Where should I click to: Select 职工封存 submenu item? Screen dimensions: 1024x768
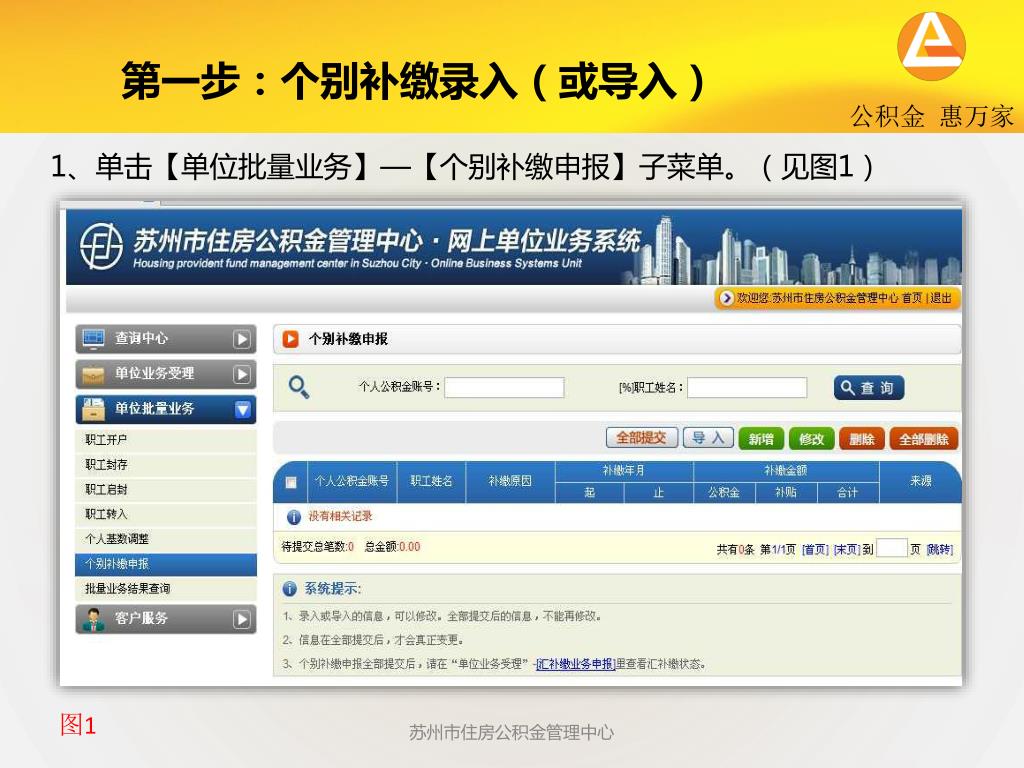[166, 465]
